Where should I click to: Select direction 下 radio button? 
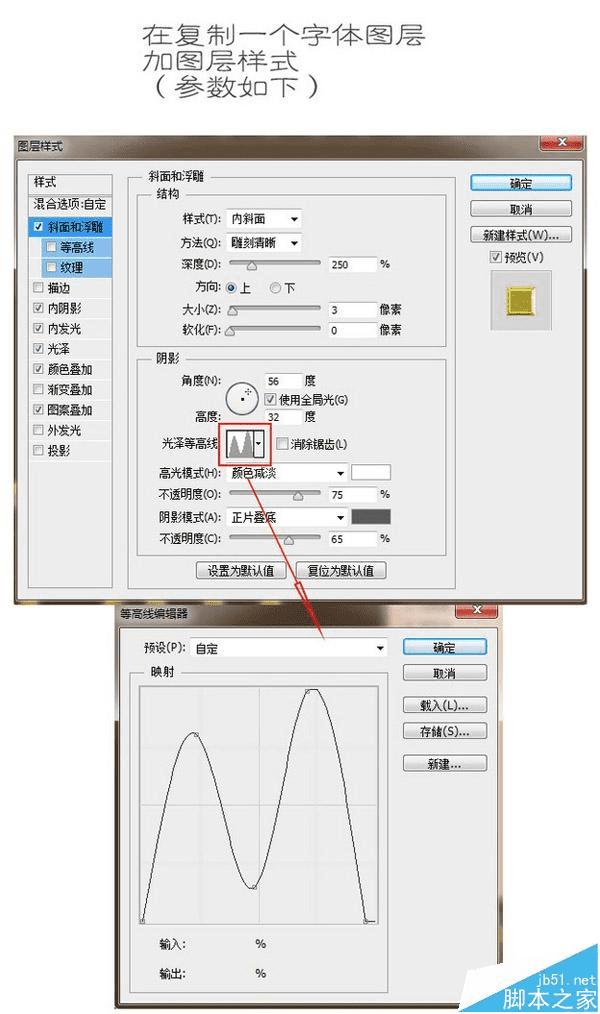275,288
